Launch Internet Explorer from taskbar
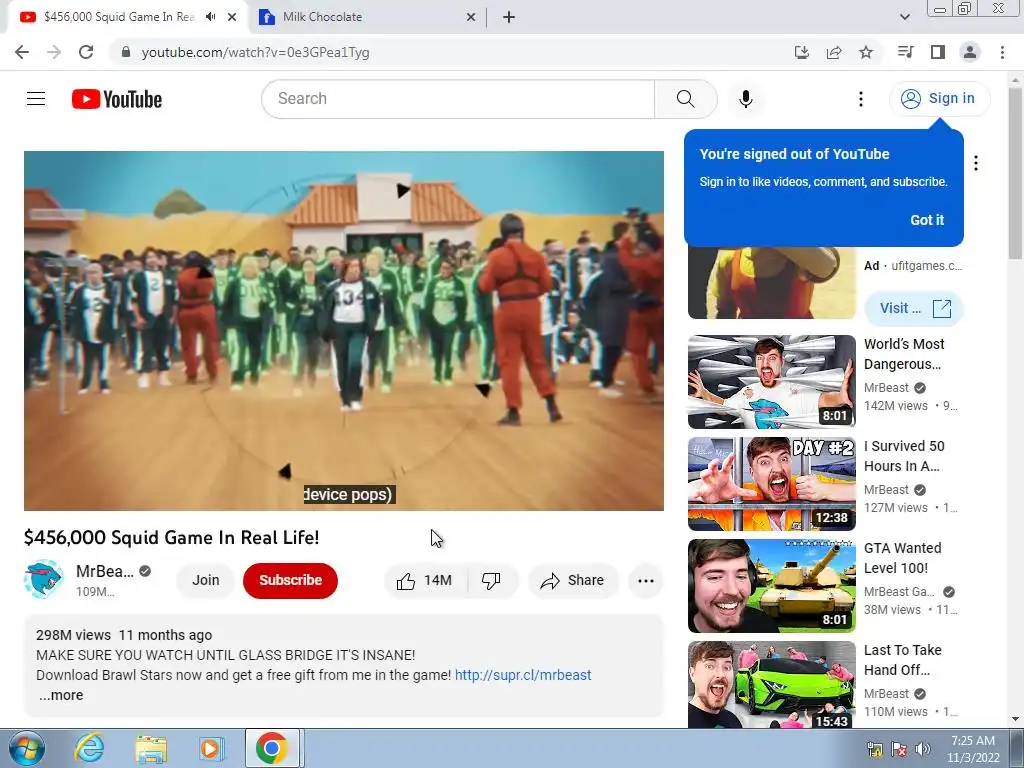1024x768 pixels. (x=89, y=748)
